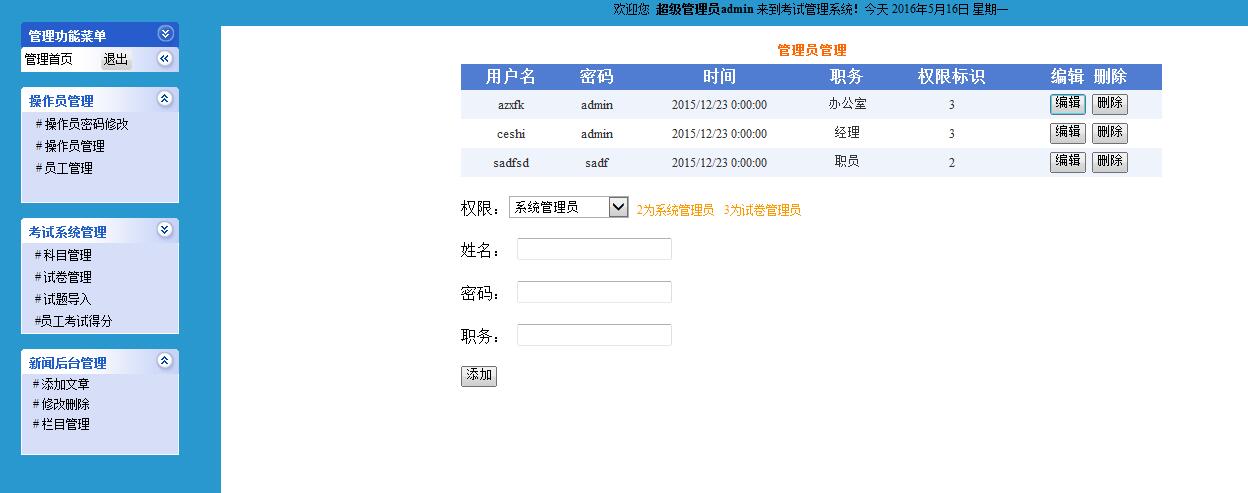Click the 考试系统管理 section header title
This screenshot has height=493, width=1248.
point(67,232)
